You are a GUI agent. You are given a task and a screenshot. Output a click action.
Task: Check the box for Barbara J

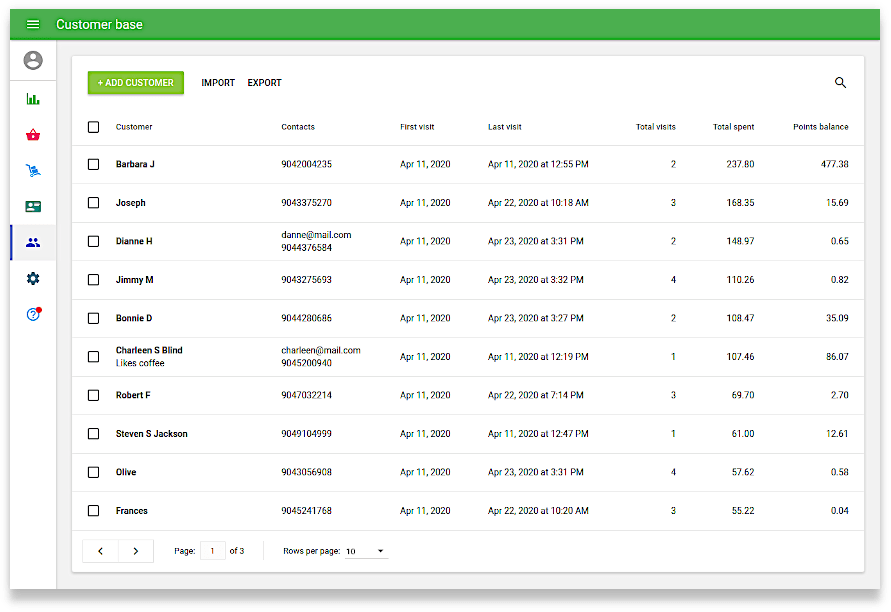tap(94, 164)
